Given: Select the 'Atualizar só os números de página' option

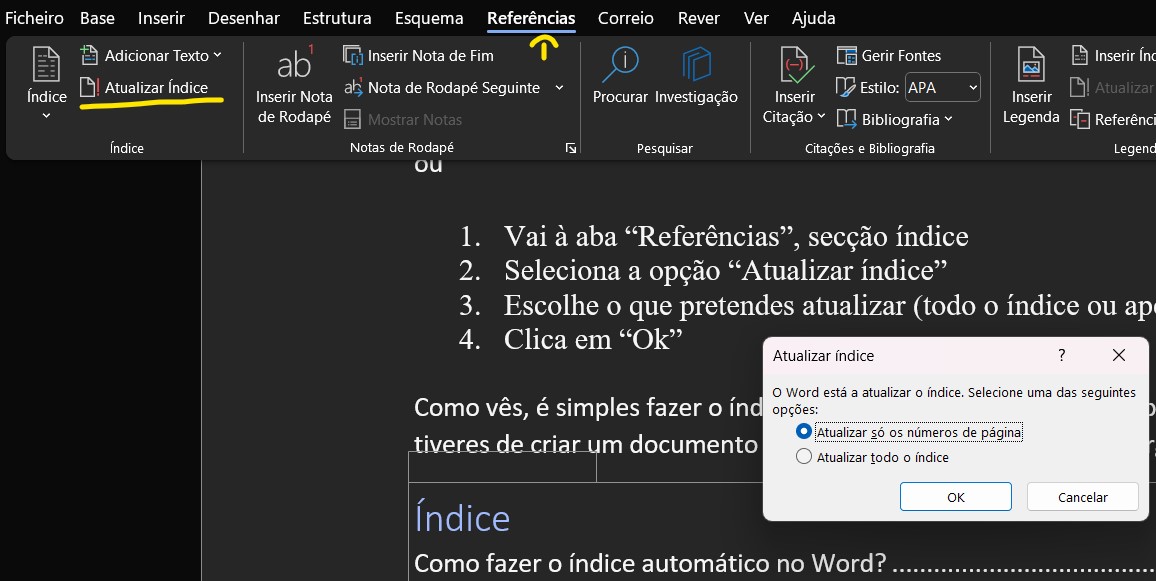Looking at the screenshot, I should pos(804,432).
